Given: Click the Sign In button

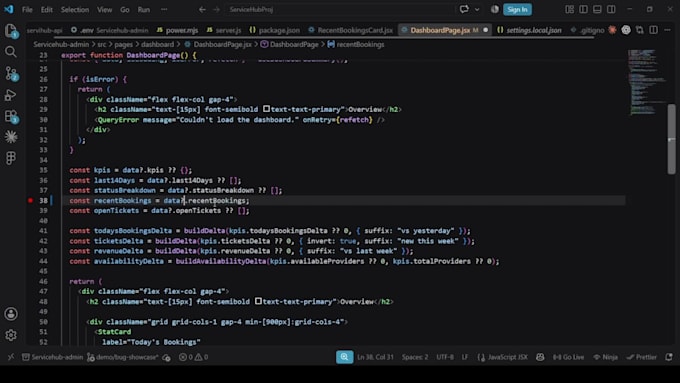Looking at the screenshot, I should (517, 9).
